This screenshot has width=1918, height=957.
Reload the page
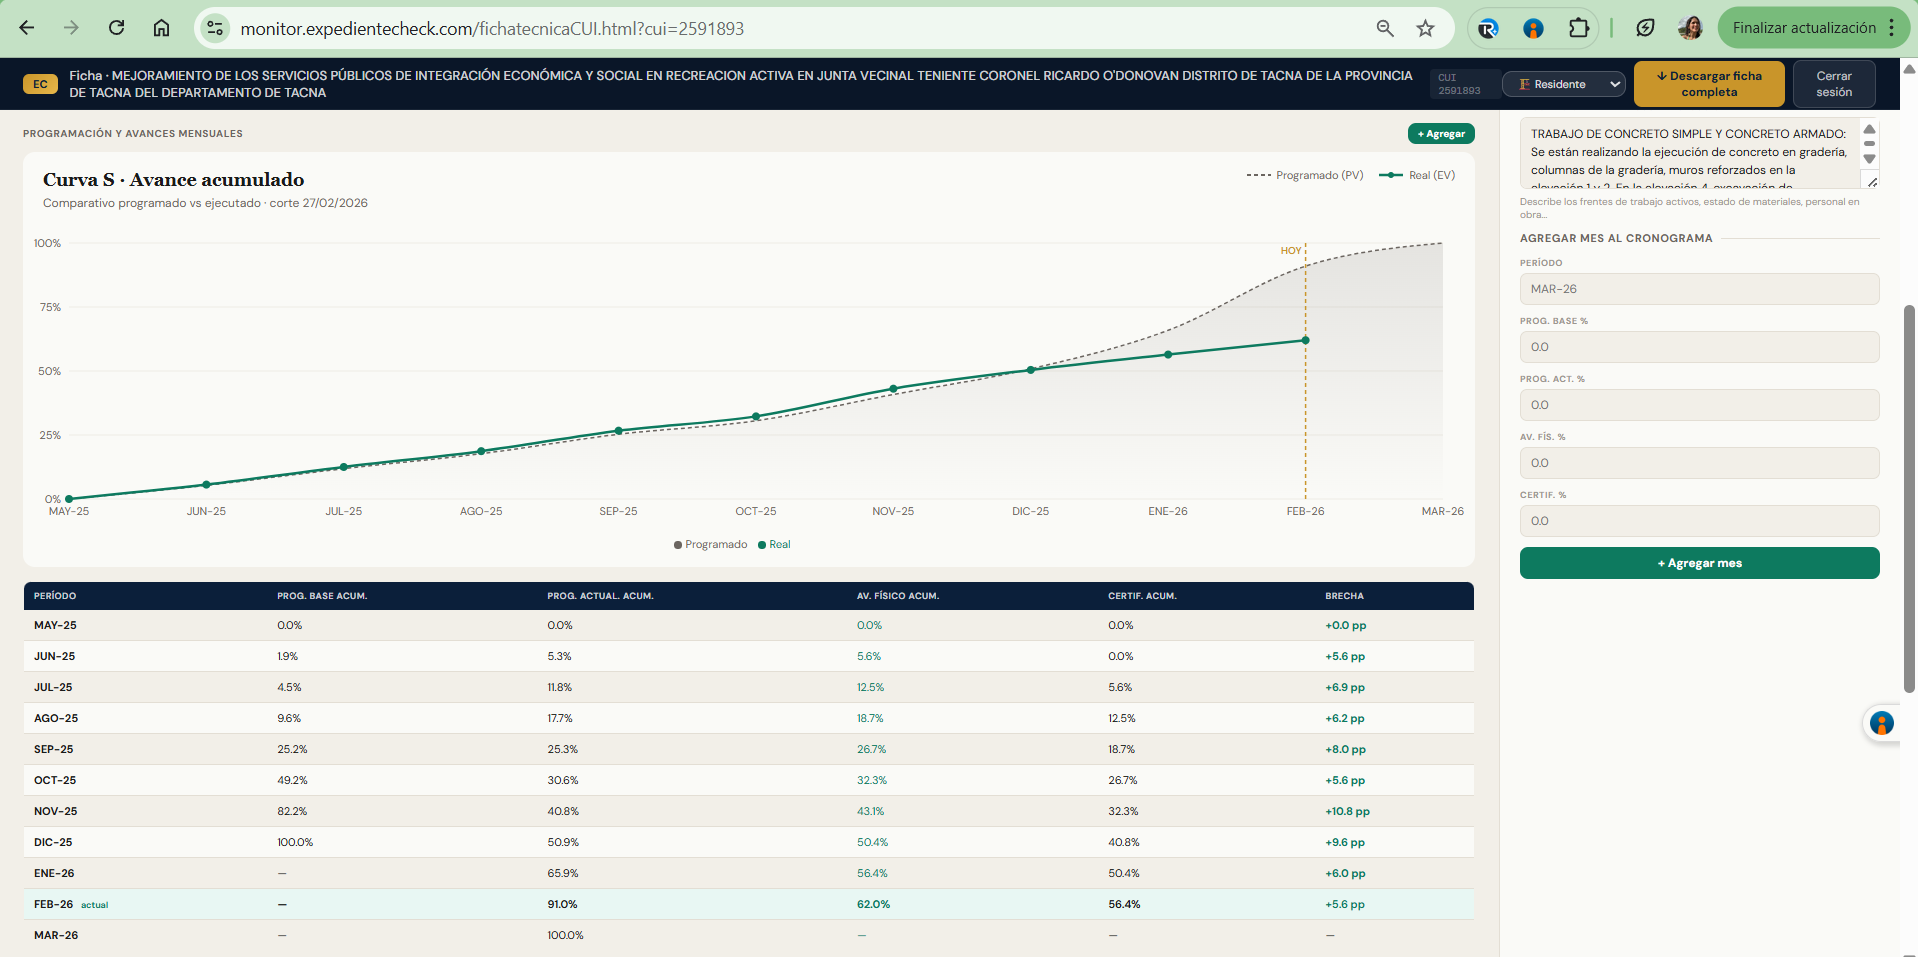pyautogui.click(x=117, y=28)
